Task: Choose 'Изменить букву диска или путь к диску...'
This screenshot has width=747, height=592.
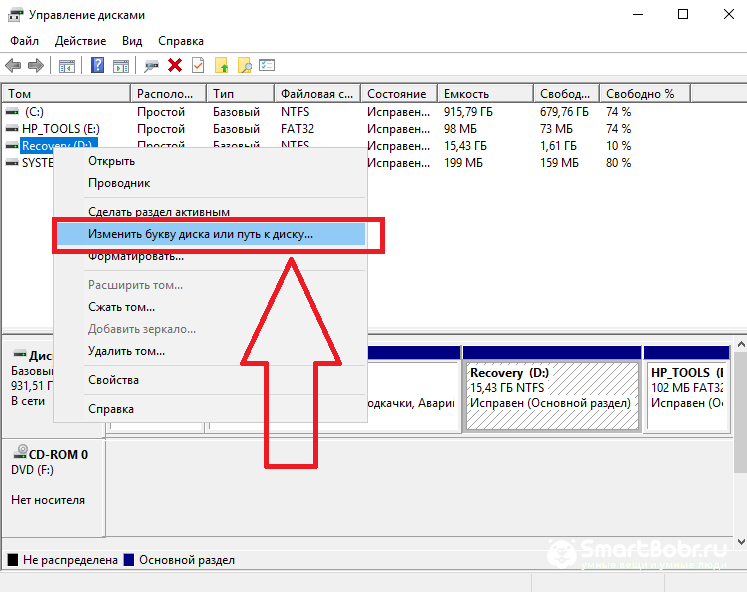Action: [x=200, y=234]
